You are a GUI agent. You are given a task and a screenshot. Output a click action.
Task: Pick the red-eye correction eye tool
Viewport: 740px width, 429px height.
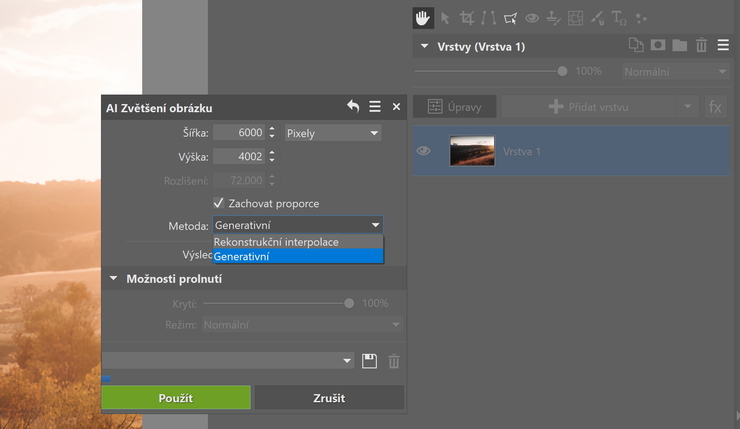(532, 17)
